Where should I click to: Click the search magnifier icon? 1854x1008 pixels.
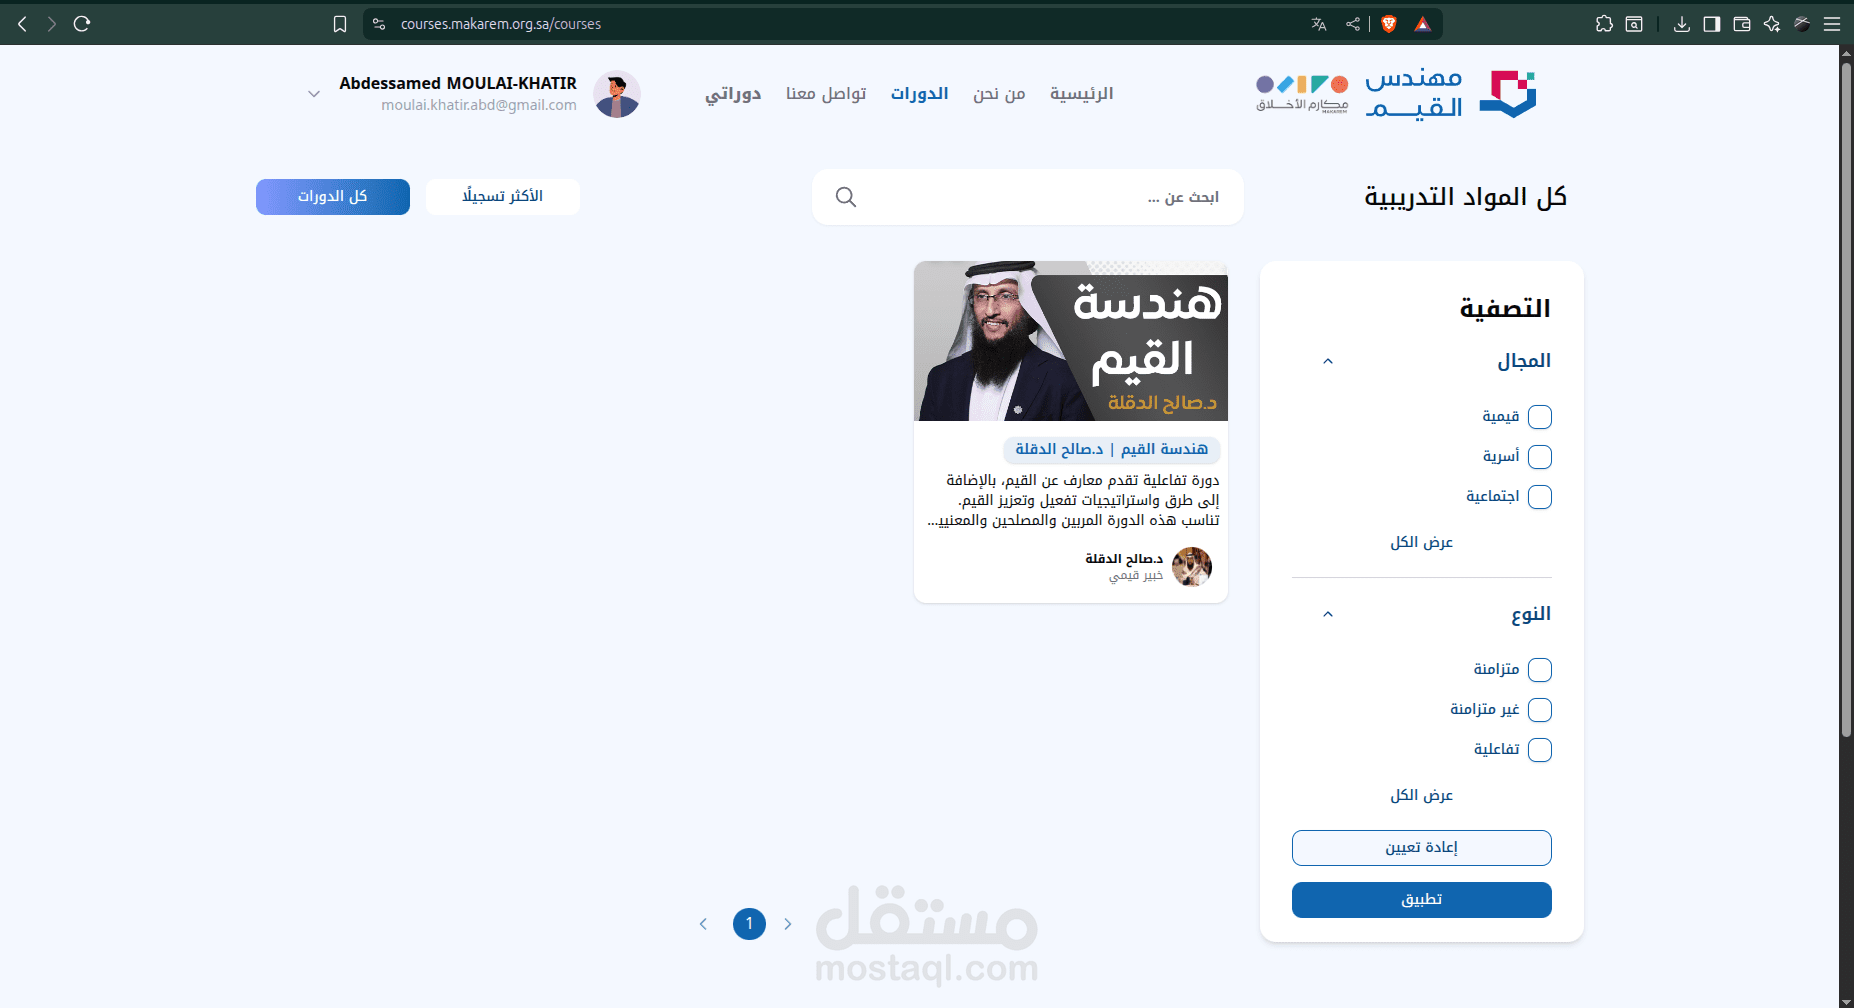(x=846, y=197)
